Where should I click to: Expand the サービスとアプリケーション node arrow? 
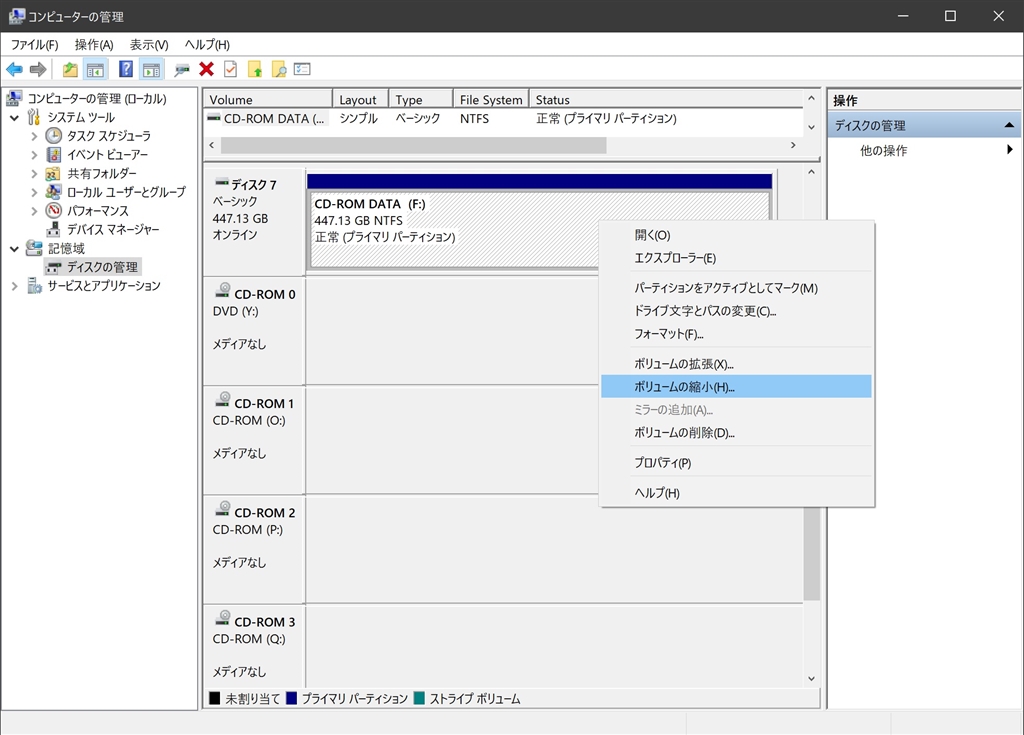point(14,286)
